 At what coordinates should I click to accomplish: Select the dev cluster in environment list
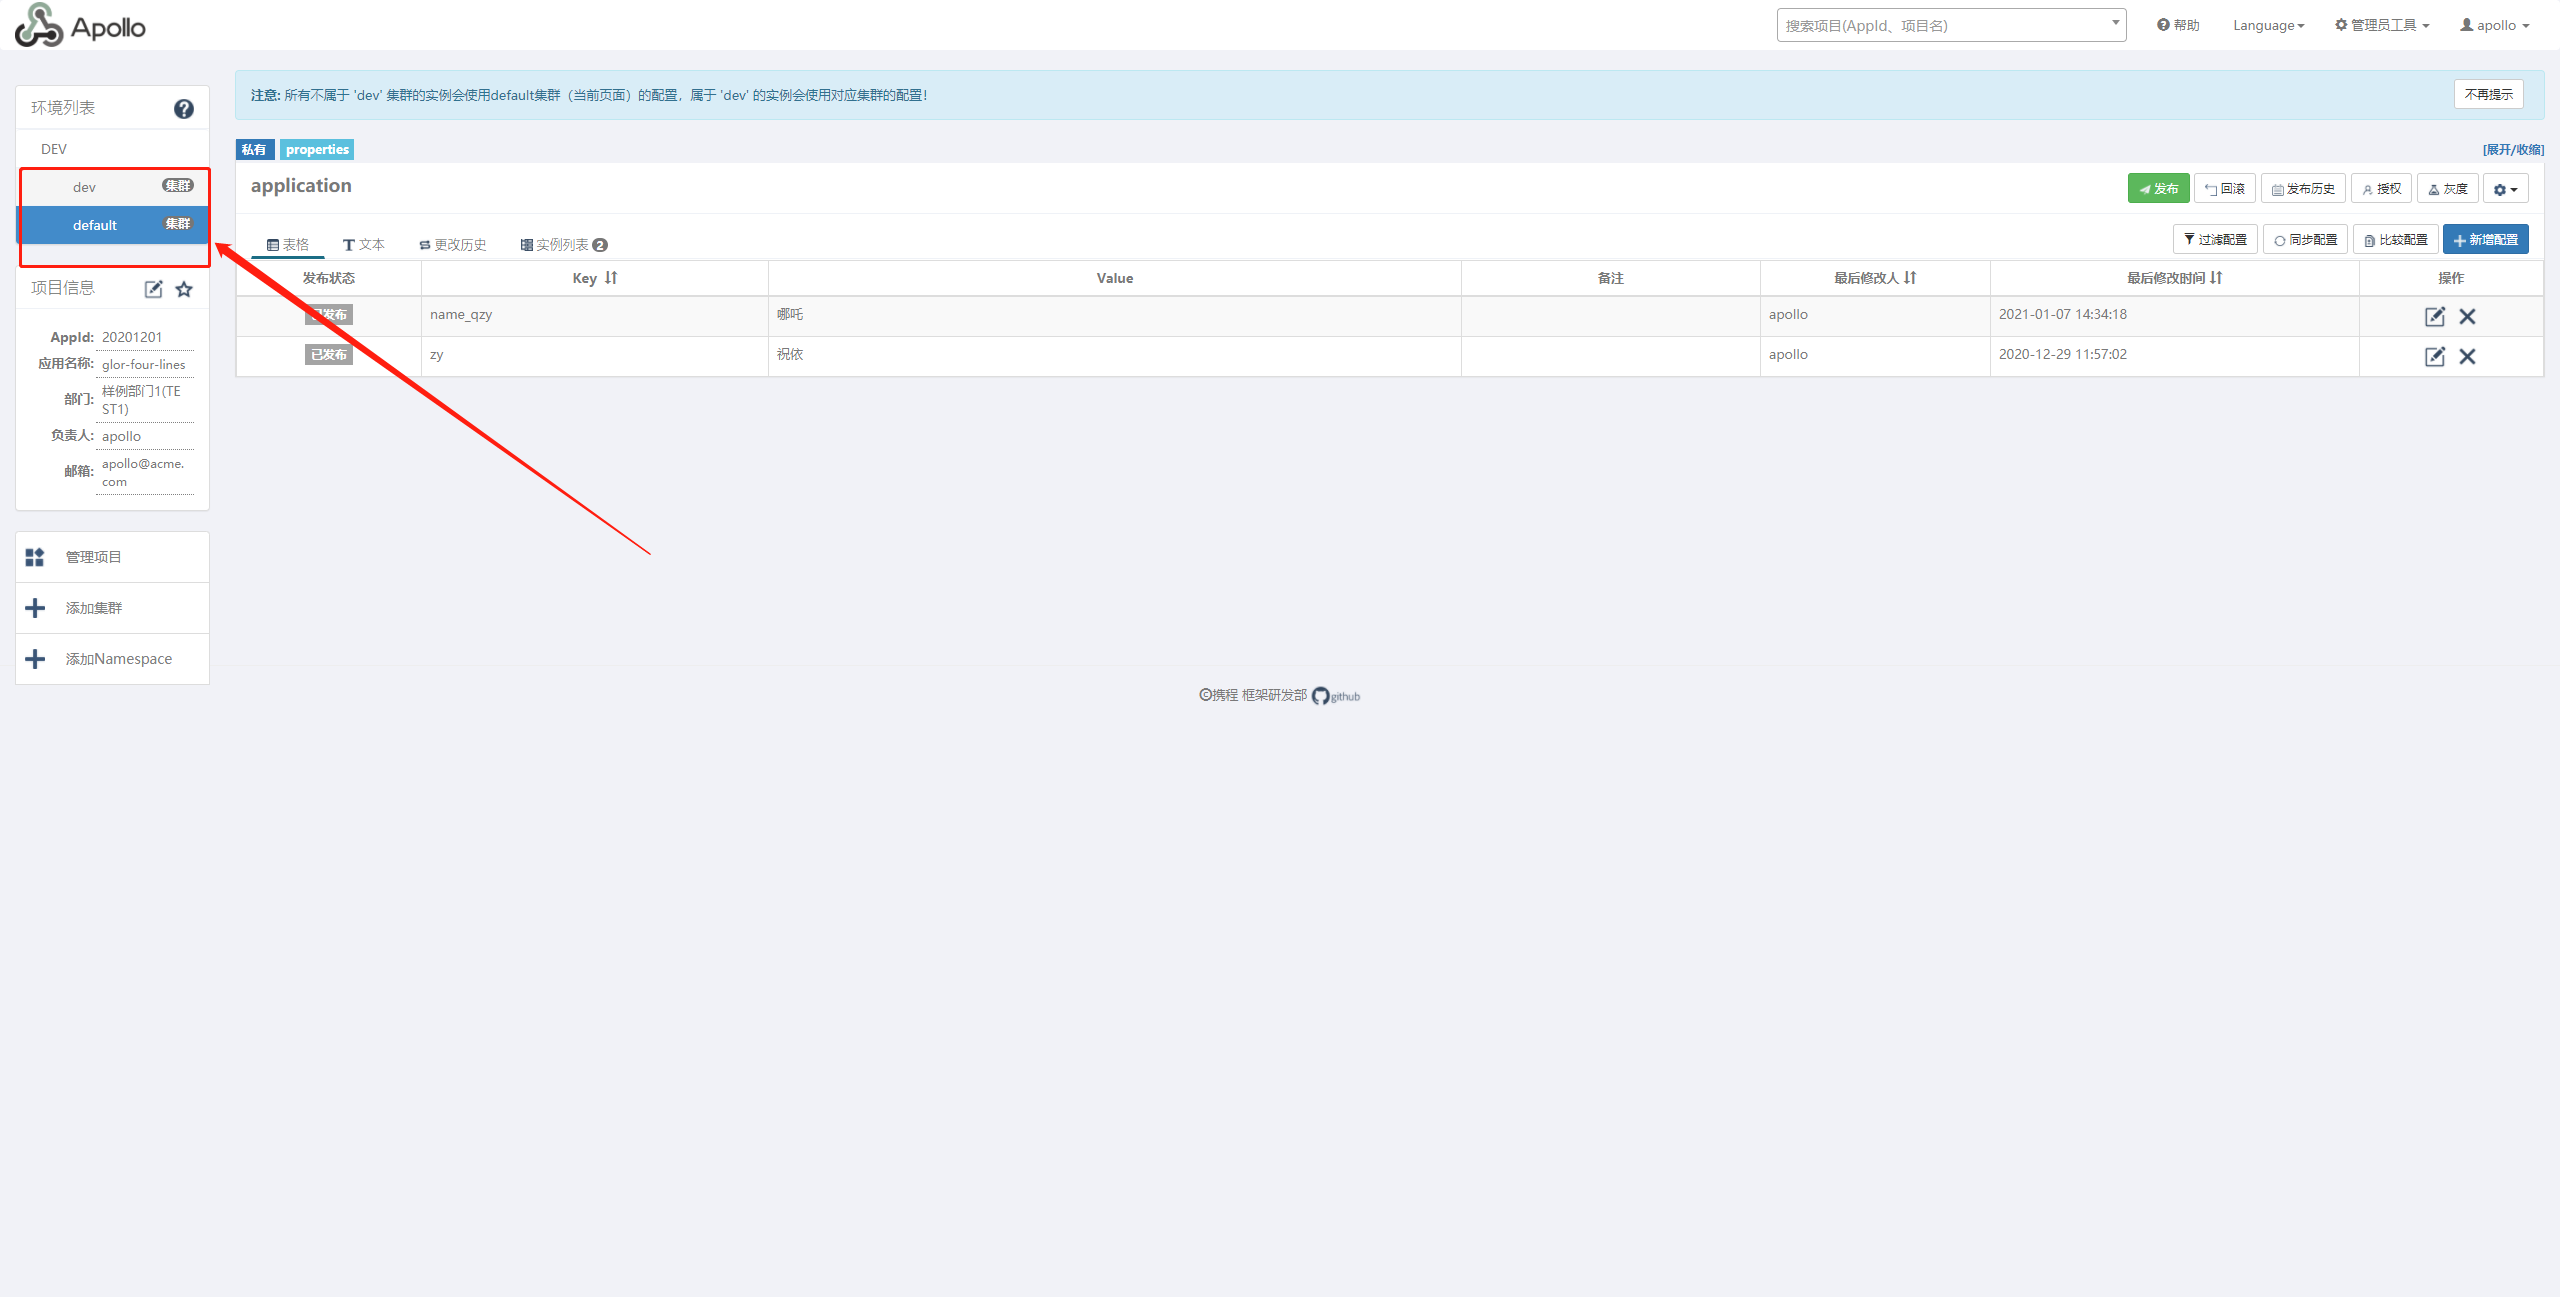[x=85, y=187]
